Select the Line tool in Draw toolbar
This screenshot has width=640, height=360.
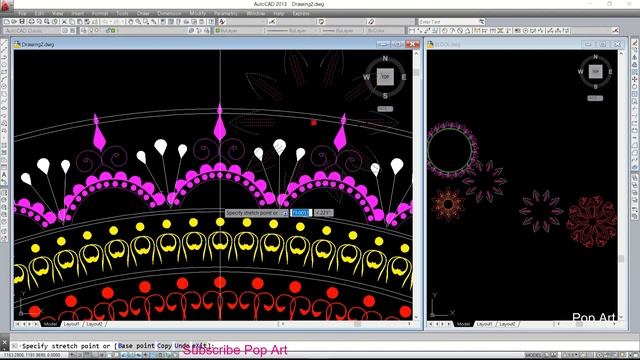pyautogui.click(x=4, y=43)
